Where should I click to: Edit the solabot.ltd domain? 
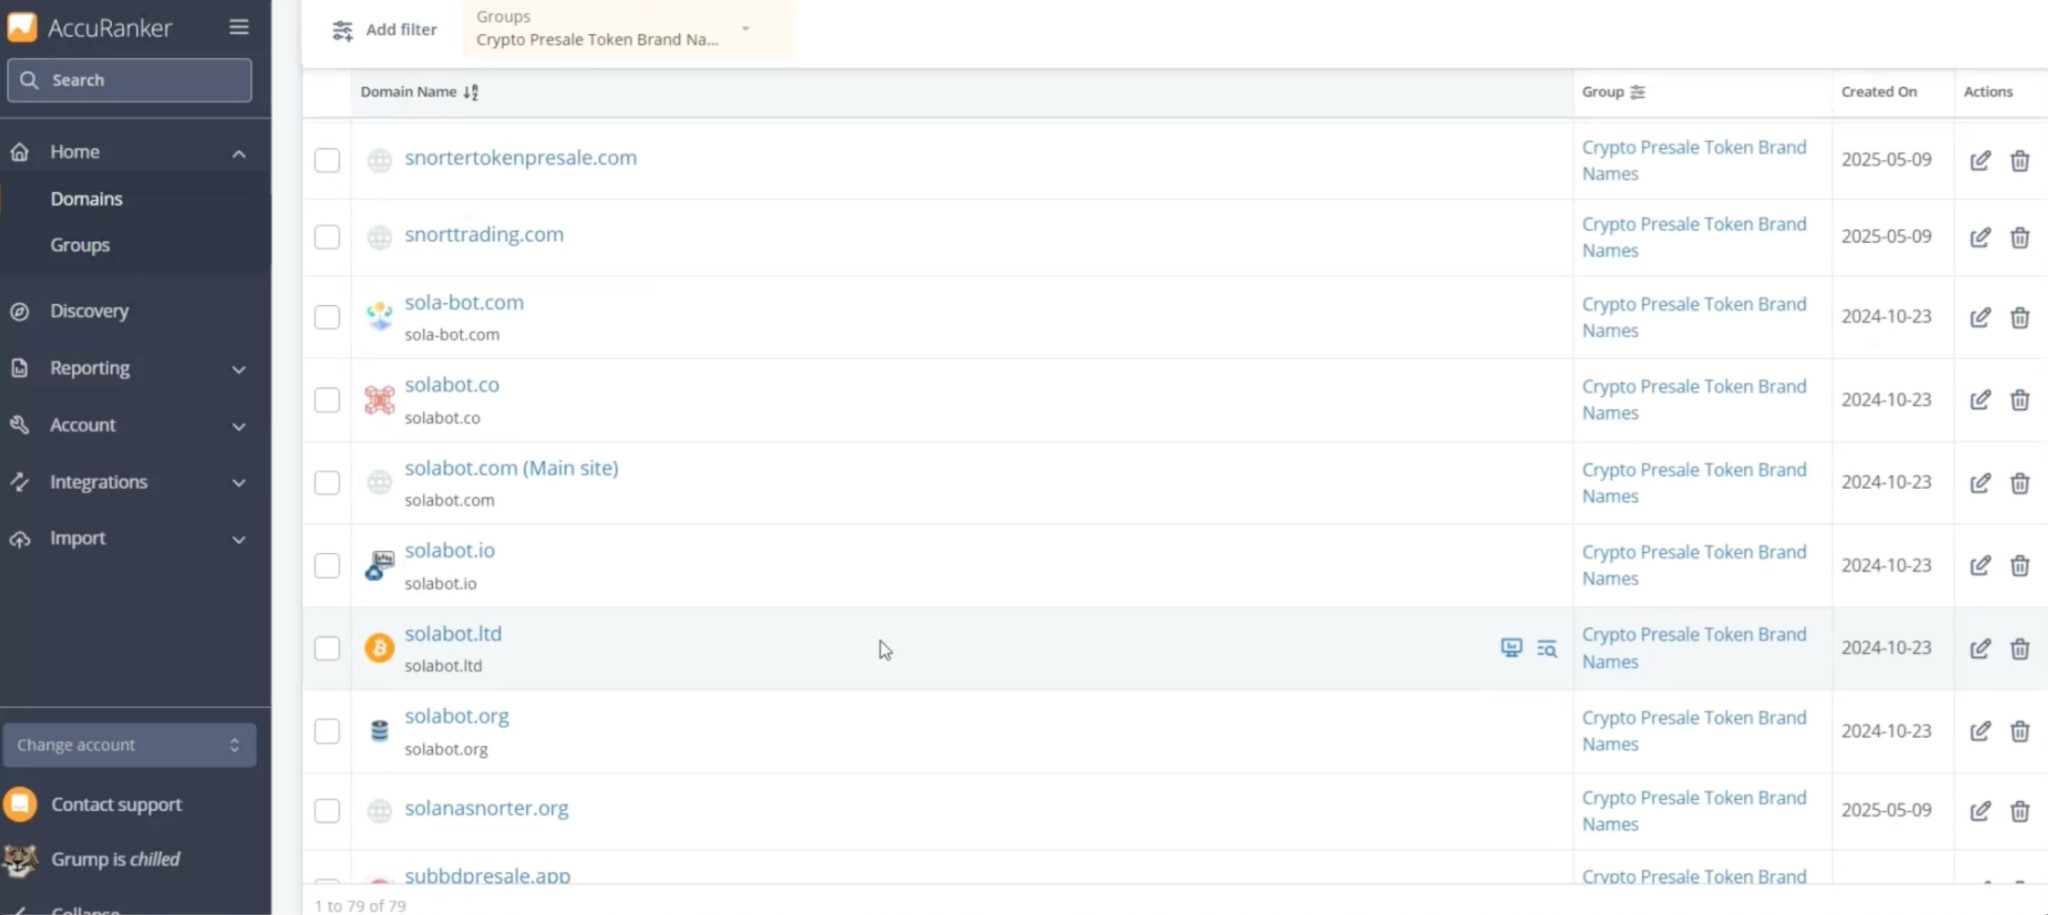1980,648
